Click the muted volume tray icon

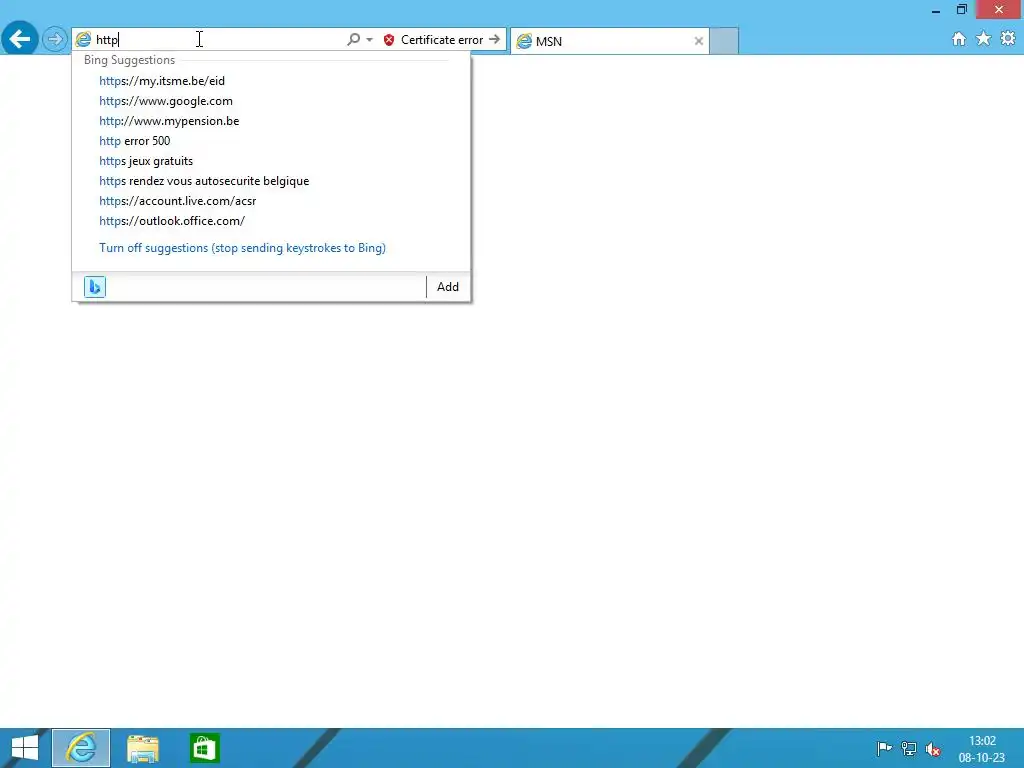pos(933,749)
